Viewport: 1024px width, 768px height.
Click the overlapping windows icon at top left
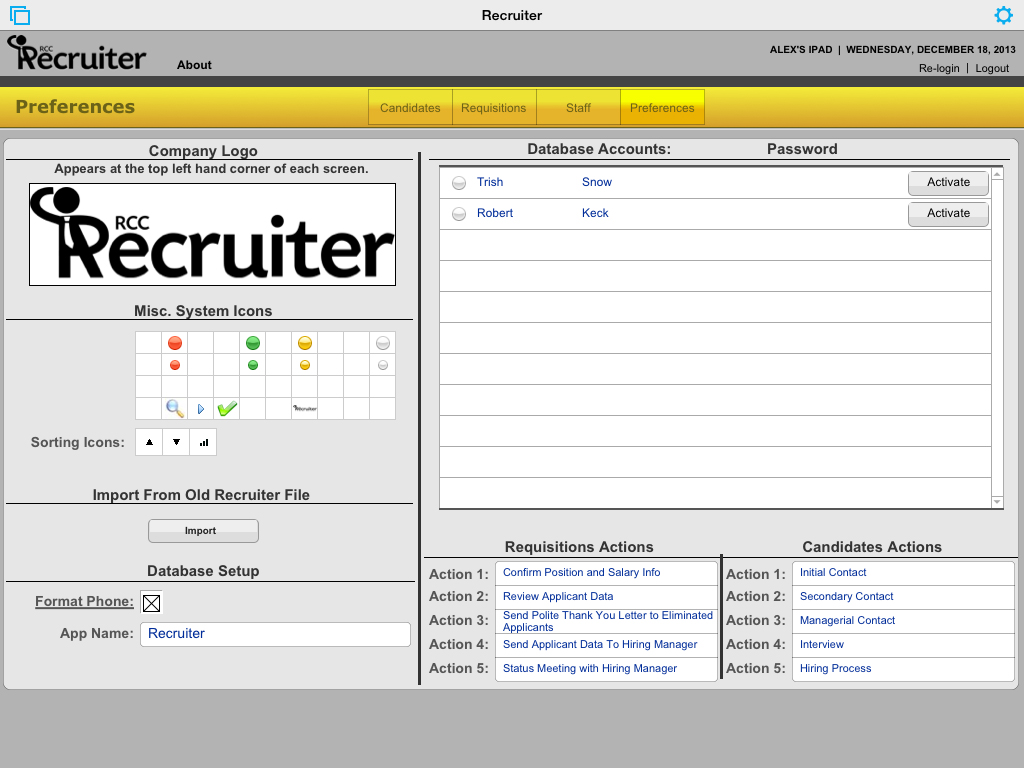click(x=20, y=15)
